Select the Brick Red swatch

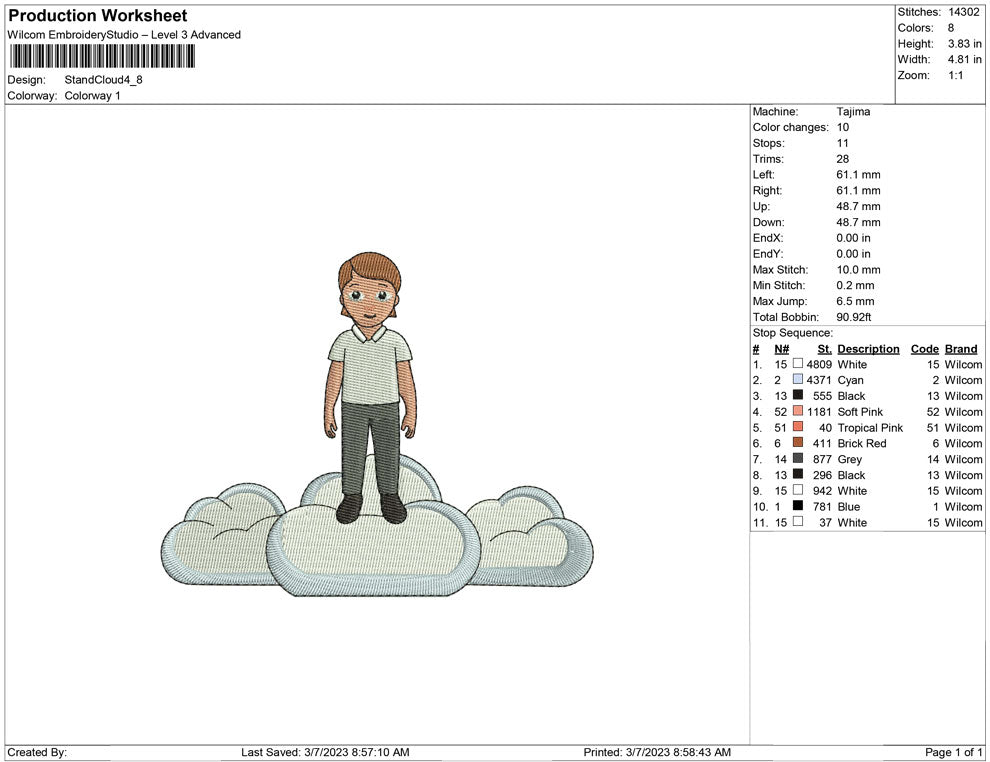coord(797,443)
